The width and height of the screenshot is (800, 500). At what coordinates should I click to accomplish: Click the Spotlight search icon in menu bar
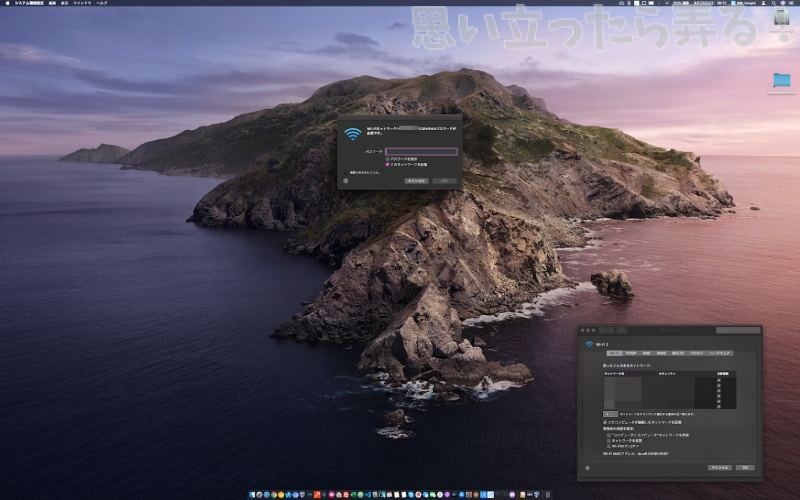pyautogui.click(x=773, y=3)
